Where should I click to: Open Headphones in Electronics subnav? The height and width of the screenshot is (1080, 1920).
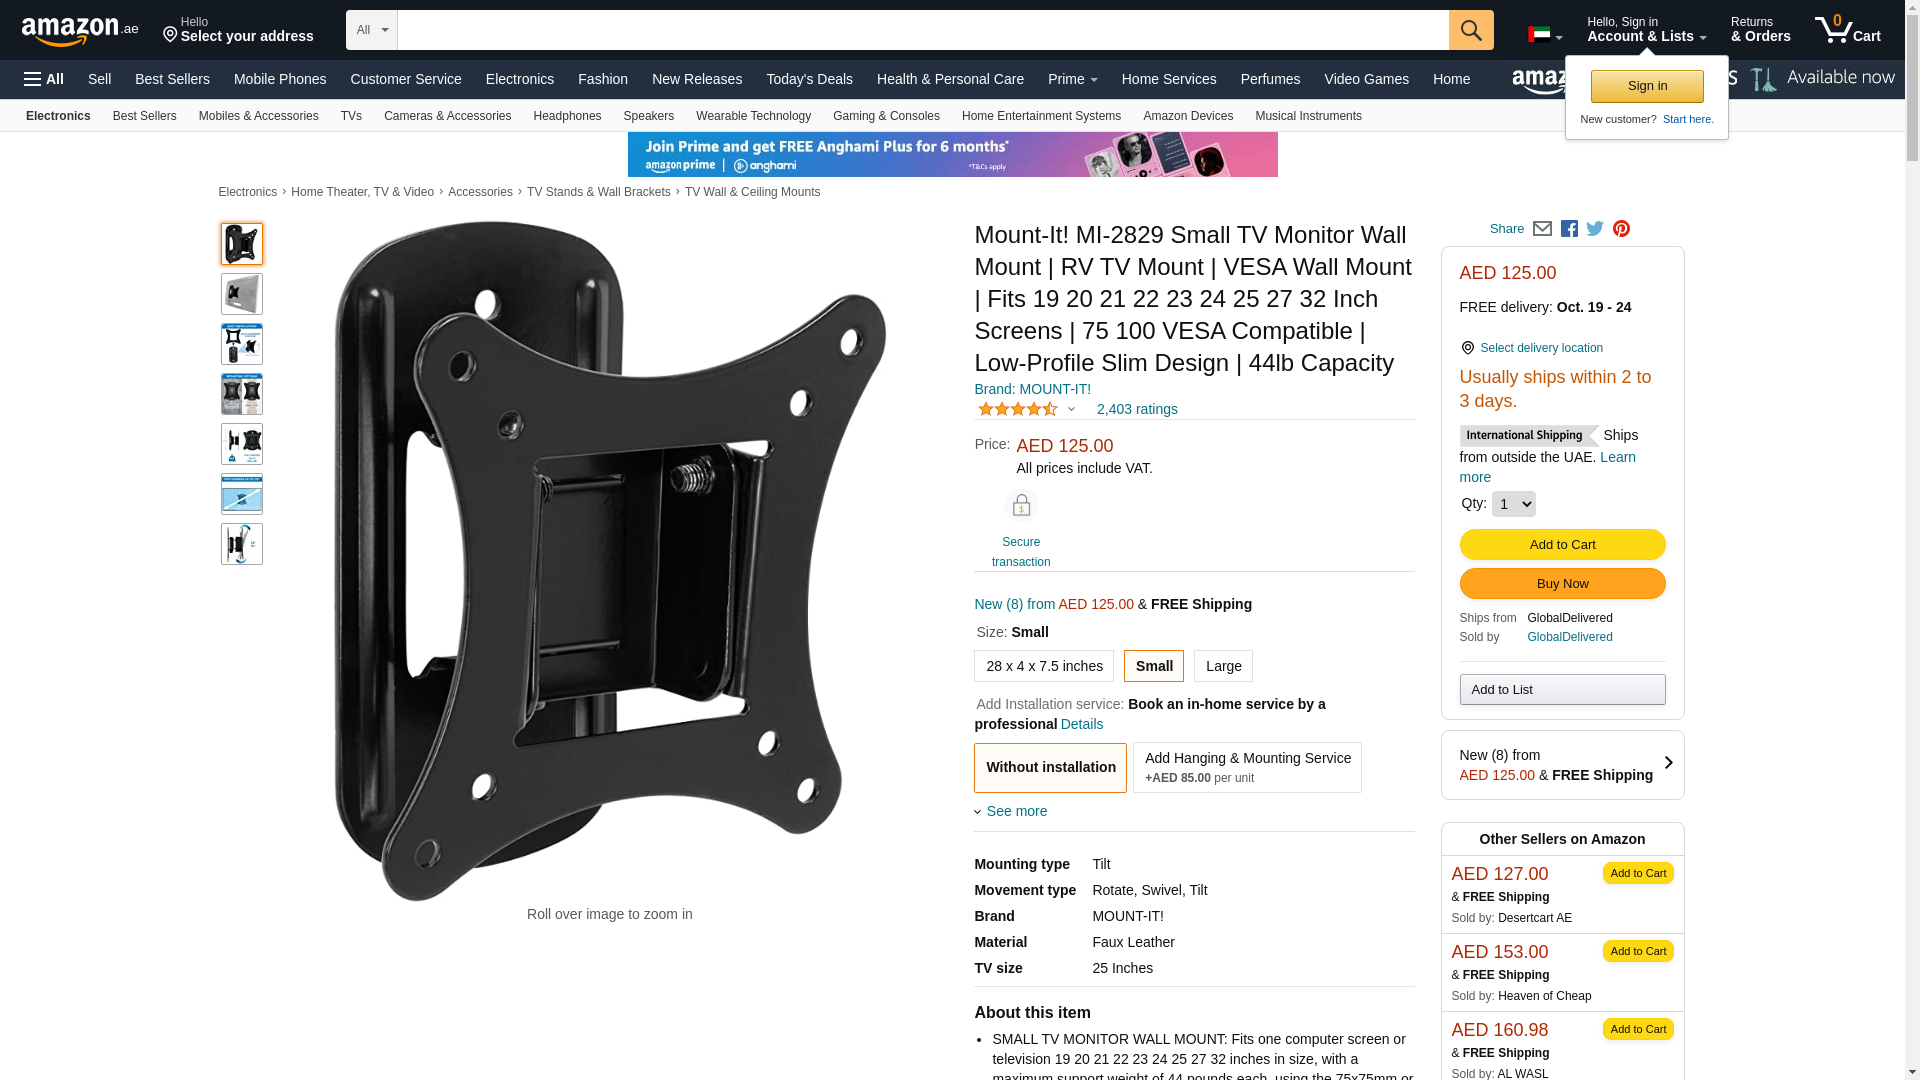(x=567, y=116)
